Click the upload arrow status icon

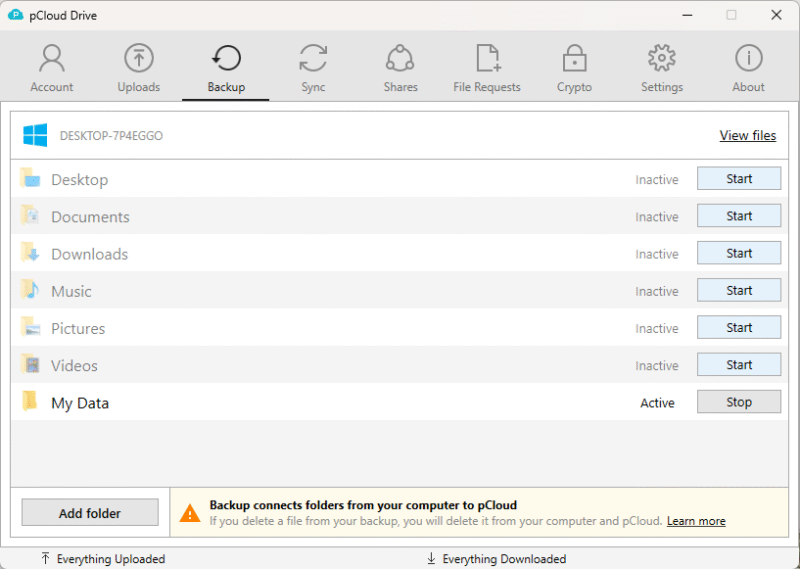pyautogui.click(x=45, y=558)
